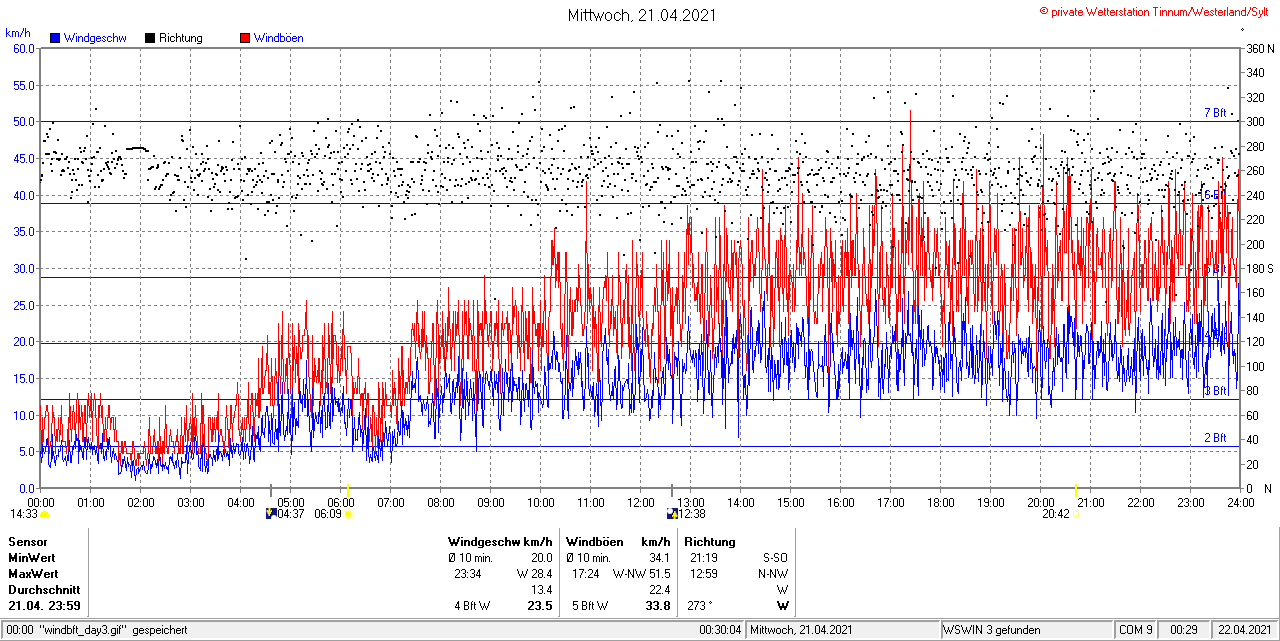
Task: Click the current wind speed 23.5
Action: click(540, 606)
